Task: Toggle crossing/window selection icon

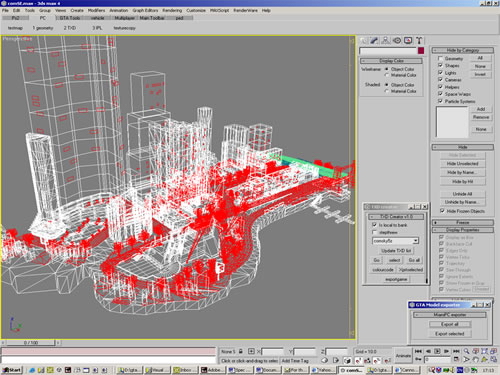Action: click(x=336, y=360)
